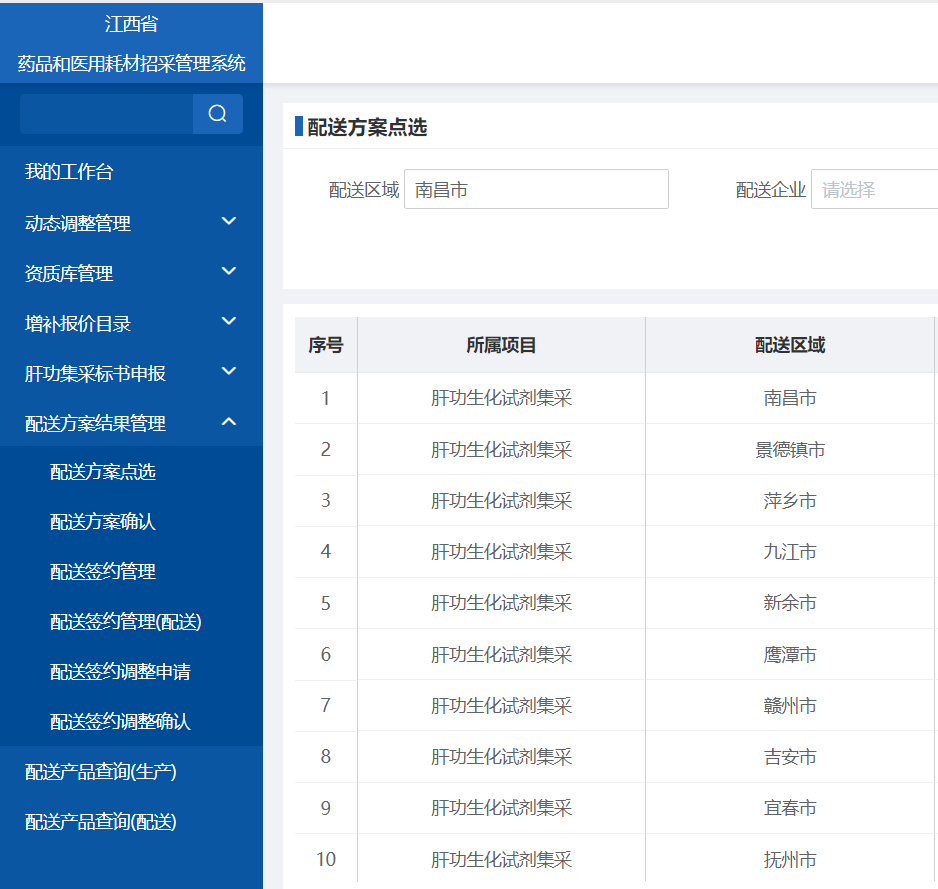Open 配送签约调整申请 submenu item
Image resolution: width=938 pixels, height=889 pixels.
[120, 672]
